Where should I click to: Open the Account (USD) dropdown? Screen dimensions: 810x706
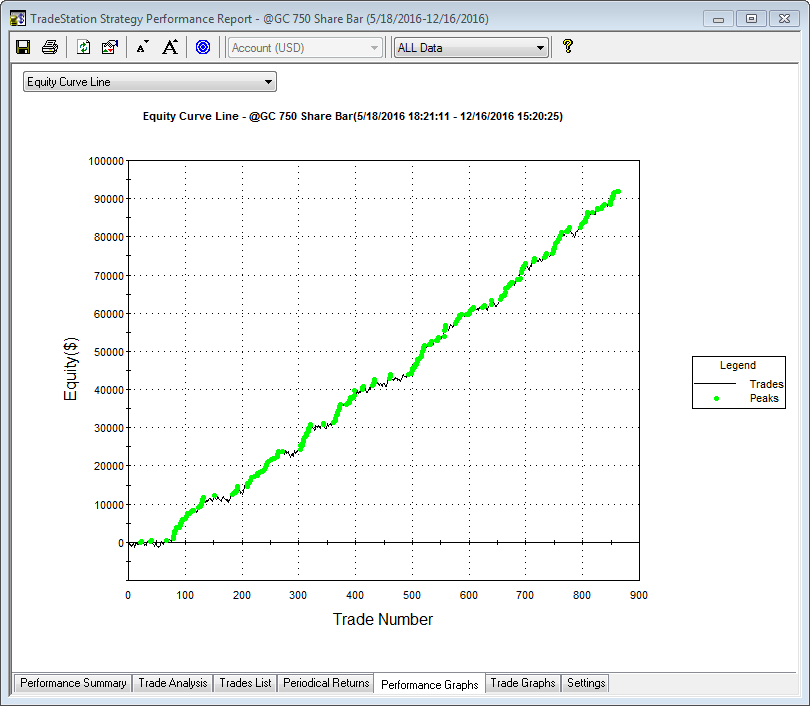[305, 48]
